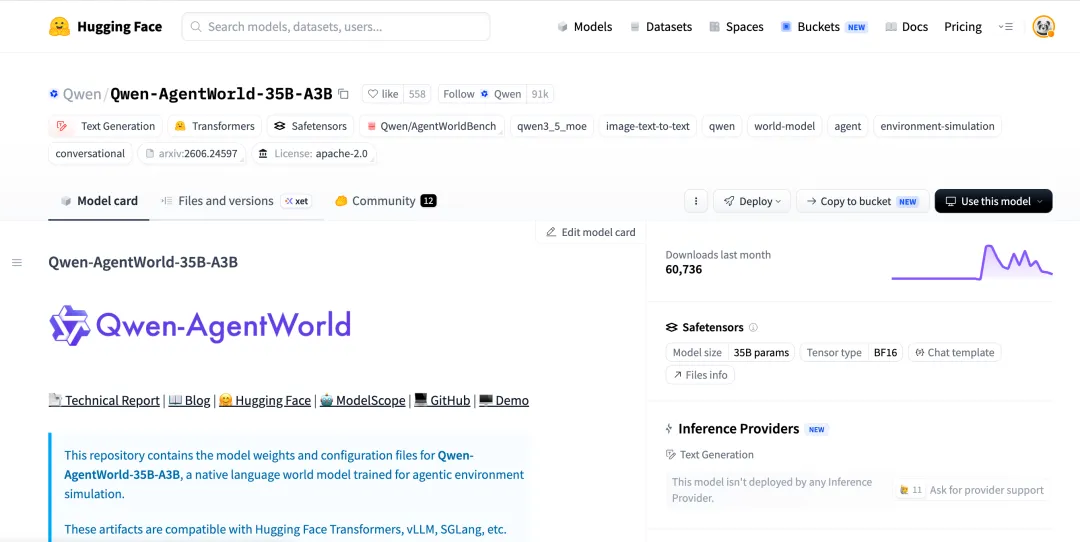Copy the model name to clipboard
The height and width of the screenshot is (542, 1080).
click(343, 94)
